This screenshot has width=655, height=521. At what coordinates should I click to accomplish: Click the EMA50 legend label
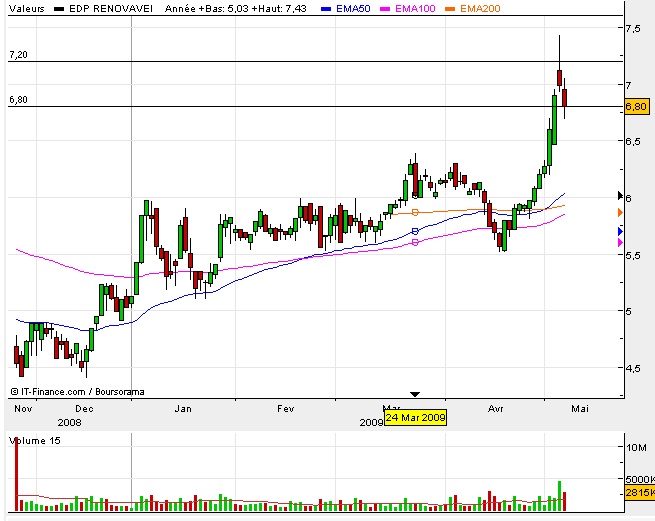pos(353,8)
